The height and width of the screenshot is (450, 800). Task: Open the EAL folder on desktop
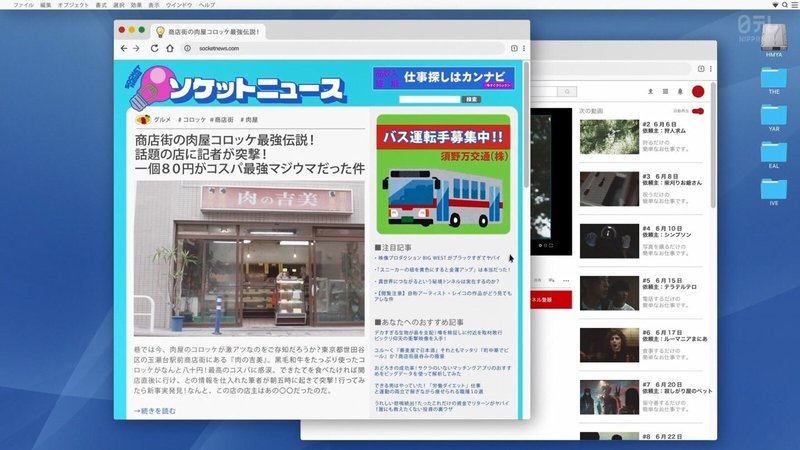pyautogui.click(x=774, y=152)
